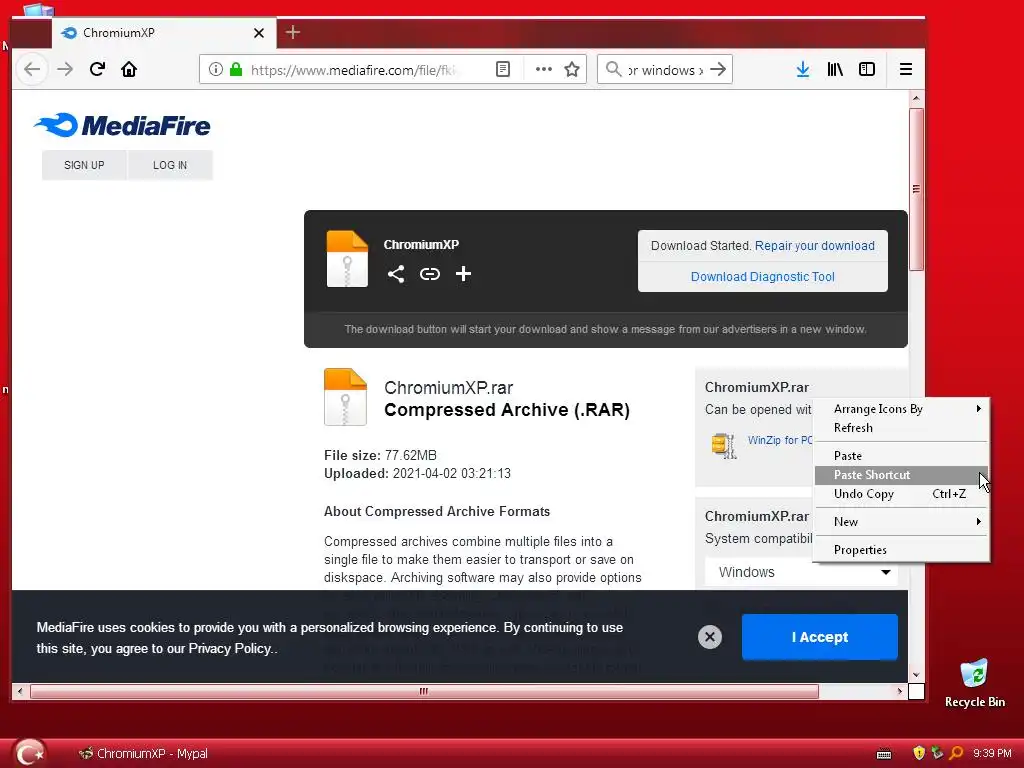The height and width of the screenshot is (768, 1024).
Task: Click the green padlock security icon
Action: pos(236,69)
